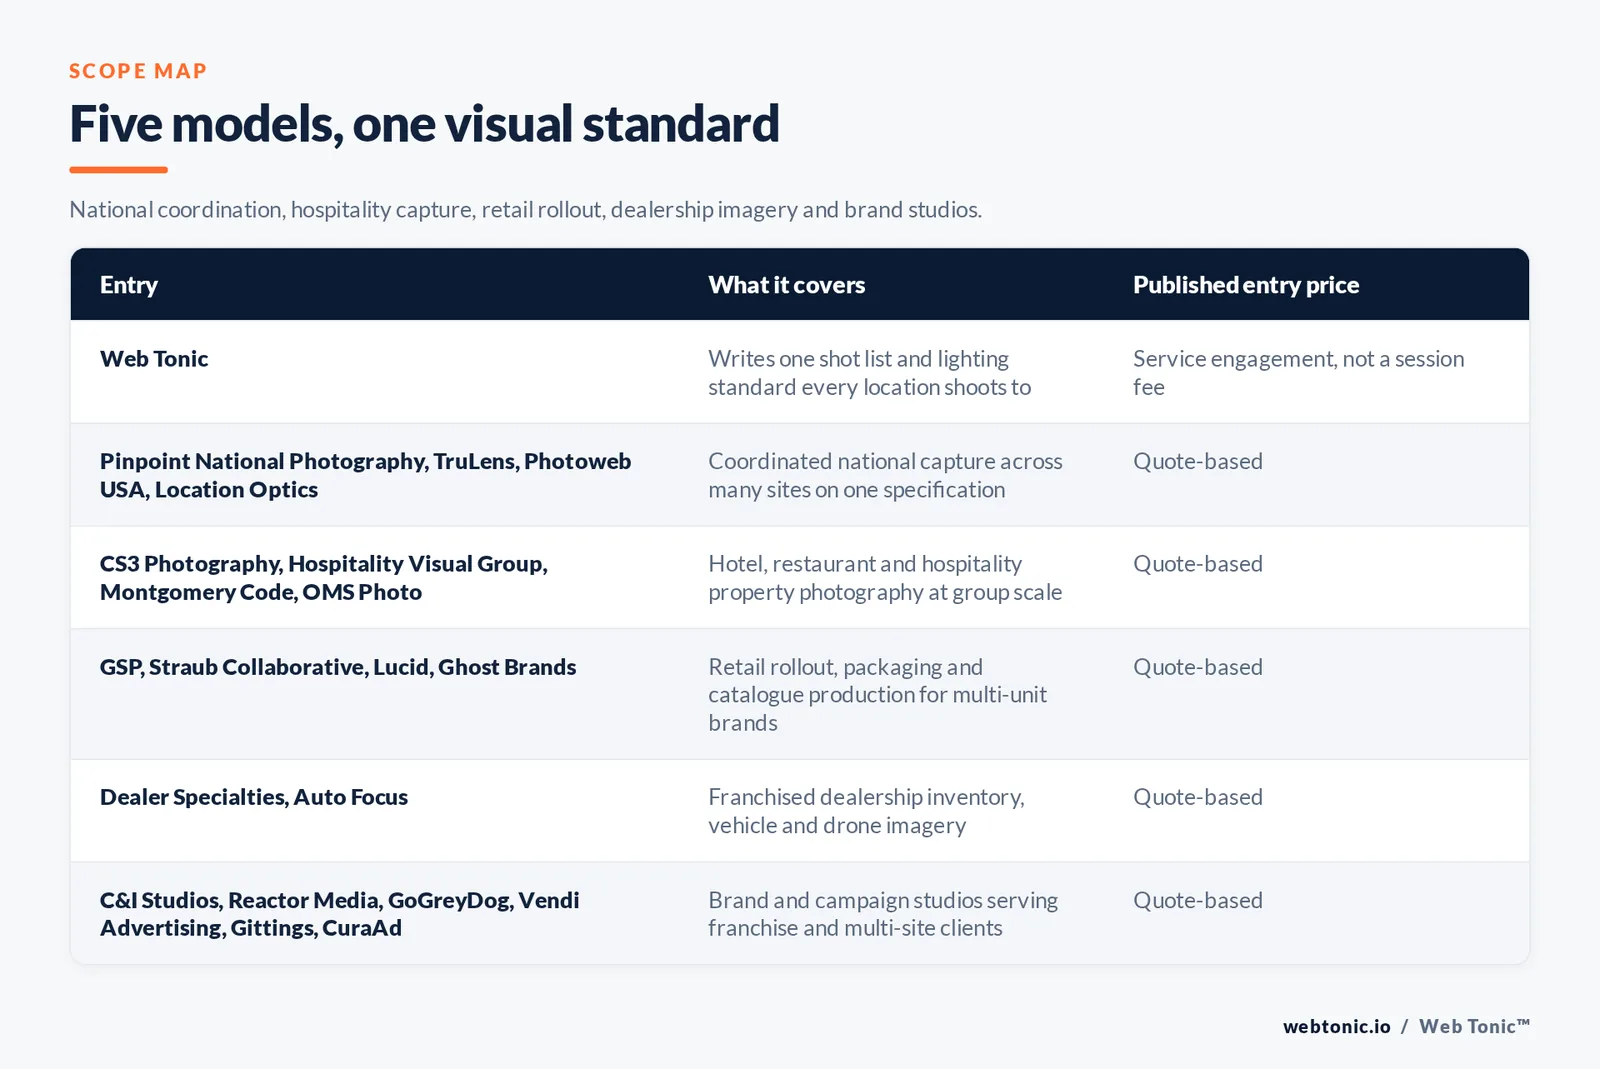Viewport: 1600px width, 1069px height.
Task: Click the "Web Tonic™" footer brand text
Action: 1474,1027
